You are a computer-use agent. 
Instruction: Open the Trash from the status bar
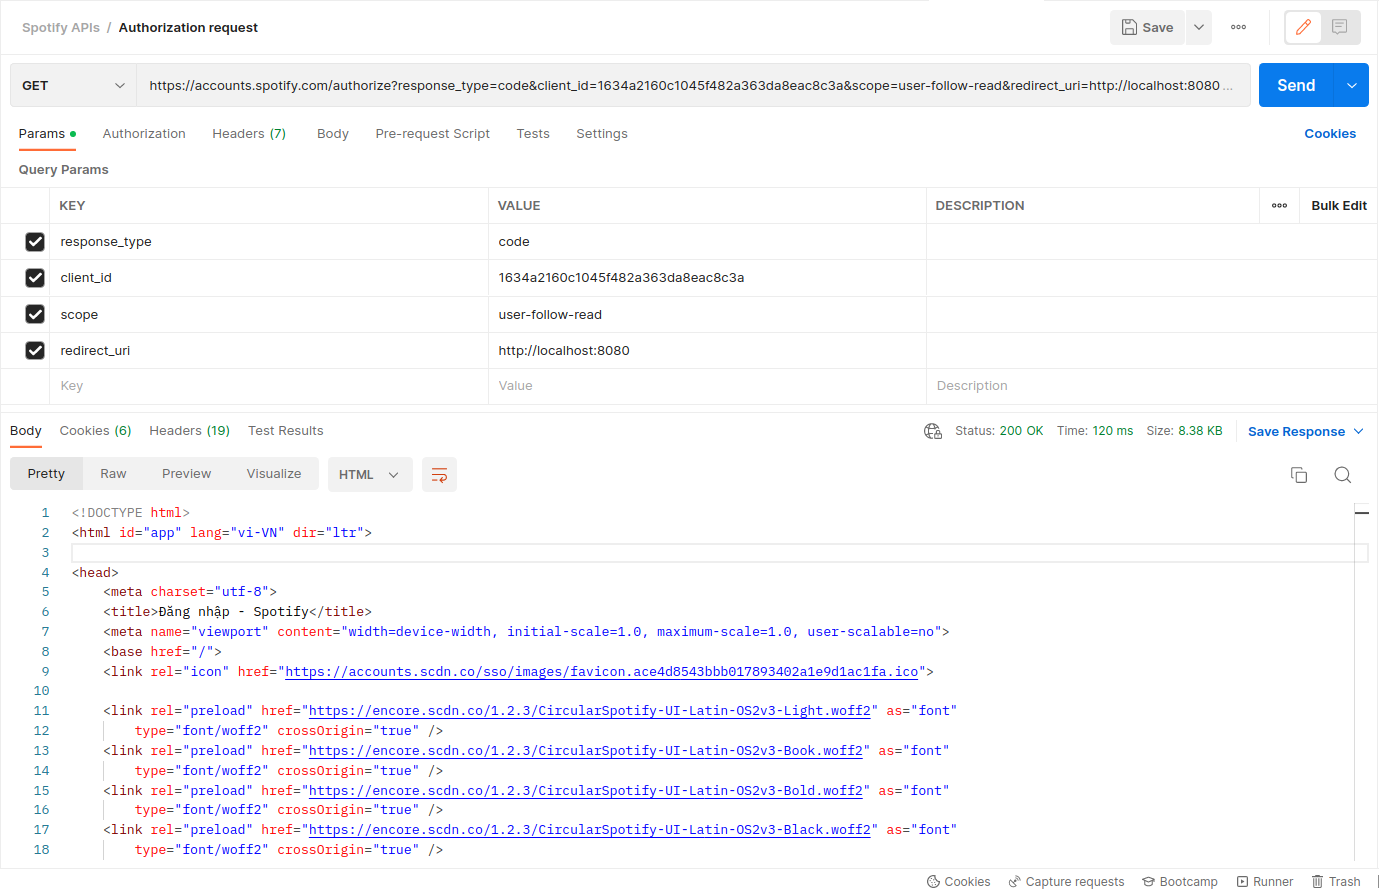click(x=1337, y=881)
